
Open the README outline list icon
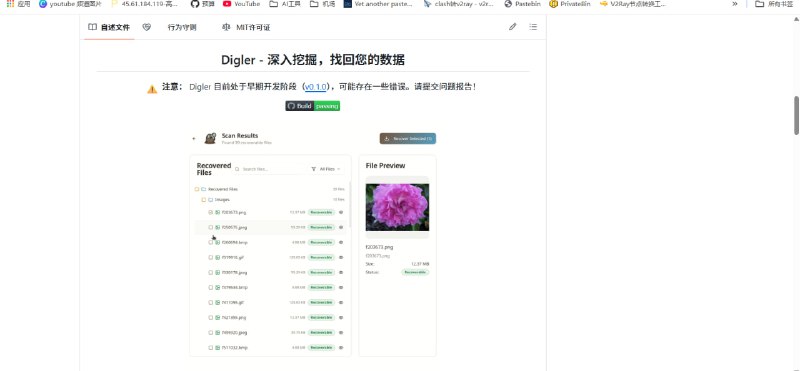[533, 27]
